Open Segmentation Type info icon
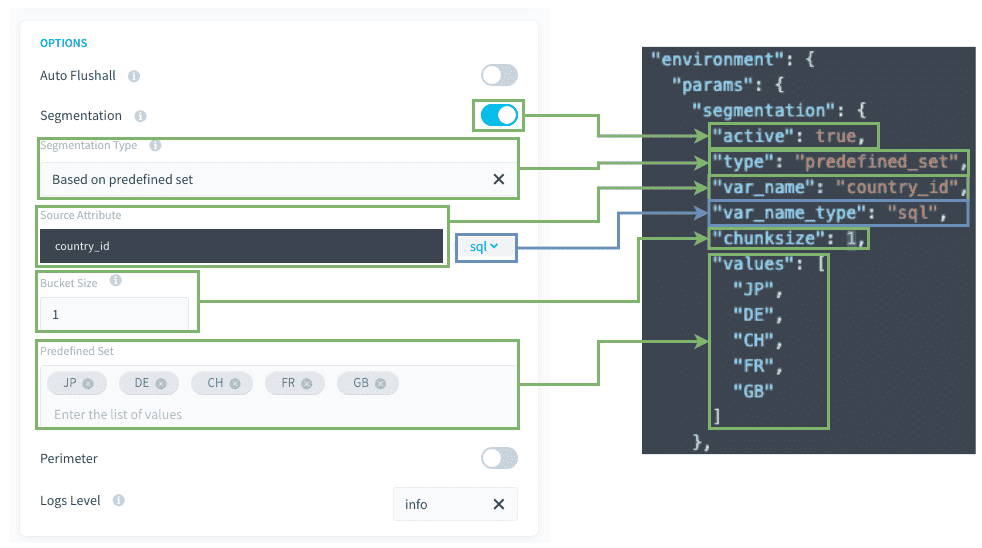Image resolution: width=982 pixels, height=548 pixels. 155,145
